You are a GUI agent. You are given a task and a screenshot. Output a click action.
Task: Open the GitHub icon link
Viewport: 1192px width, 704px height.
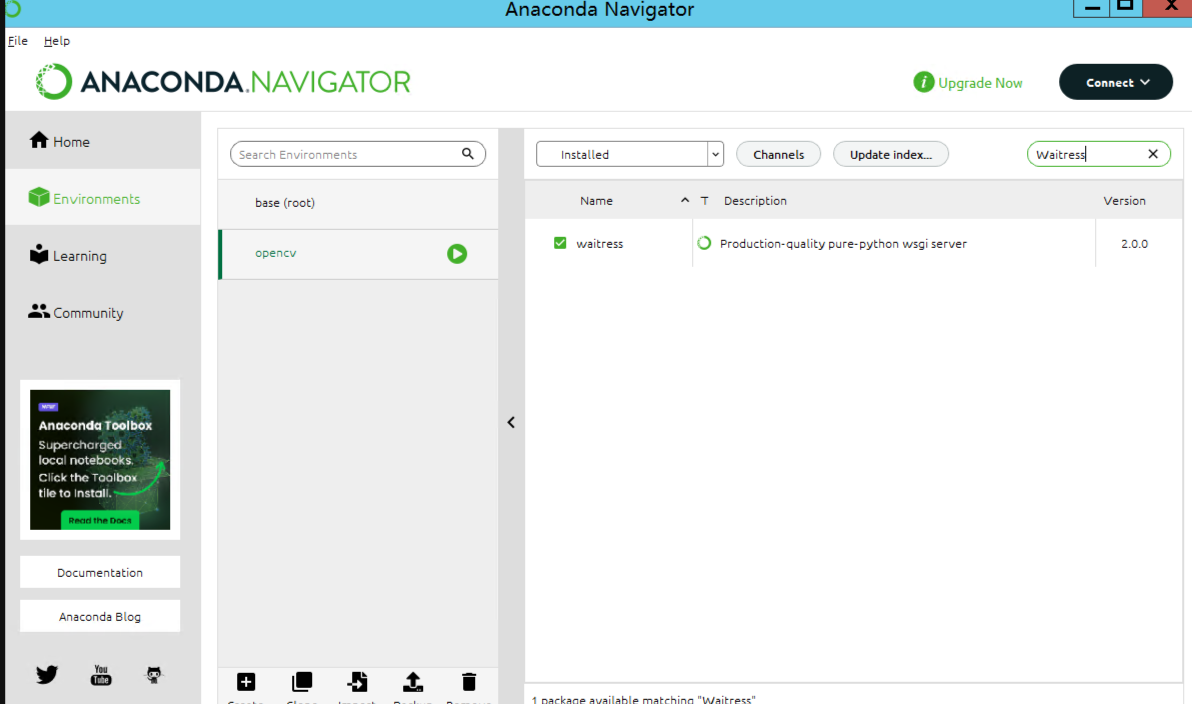[x=154, y=675]
